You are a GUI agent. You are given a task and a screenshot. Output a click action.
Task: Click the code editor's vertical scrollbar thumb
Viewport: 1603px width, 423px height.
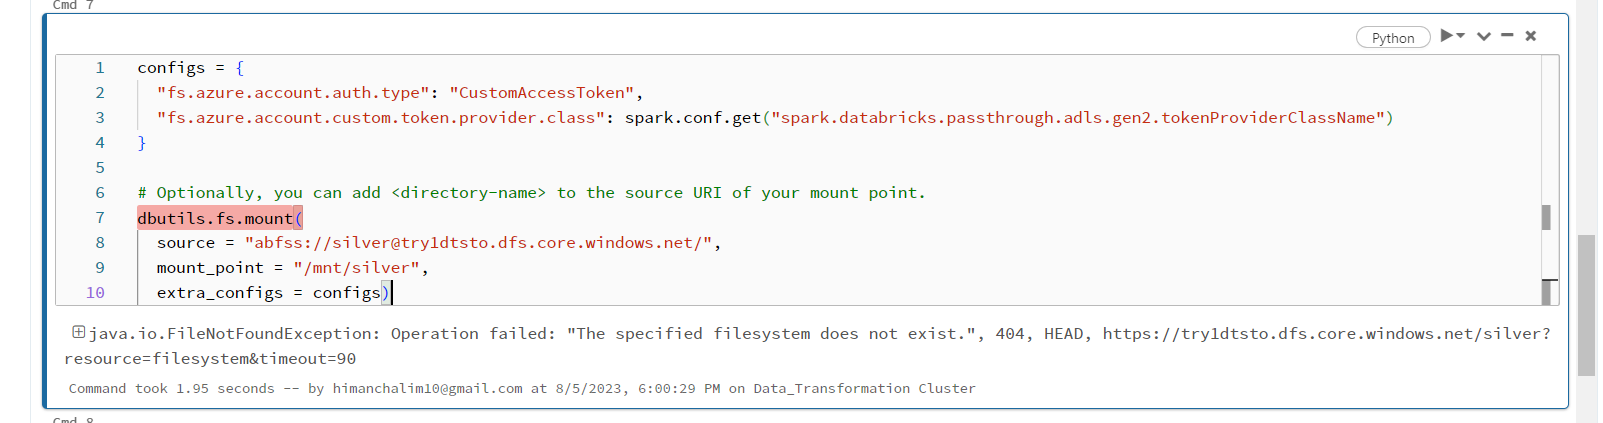point(1546,217)
